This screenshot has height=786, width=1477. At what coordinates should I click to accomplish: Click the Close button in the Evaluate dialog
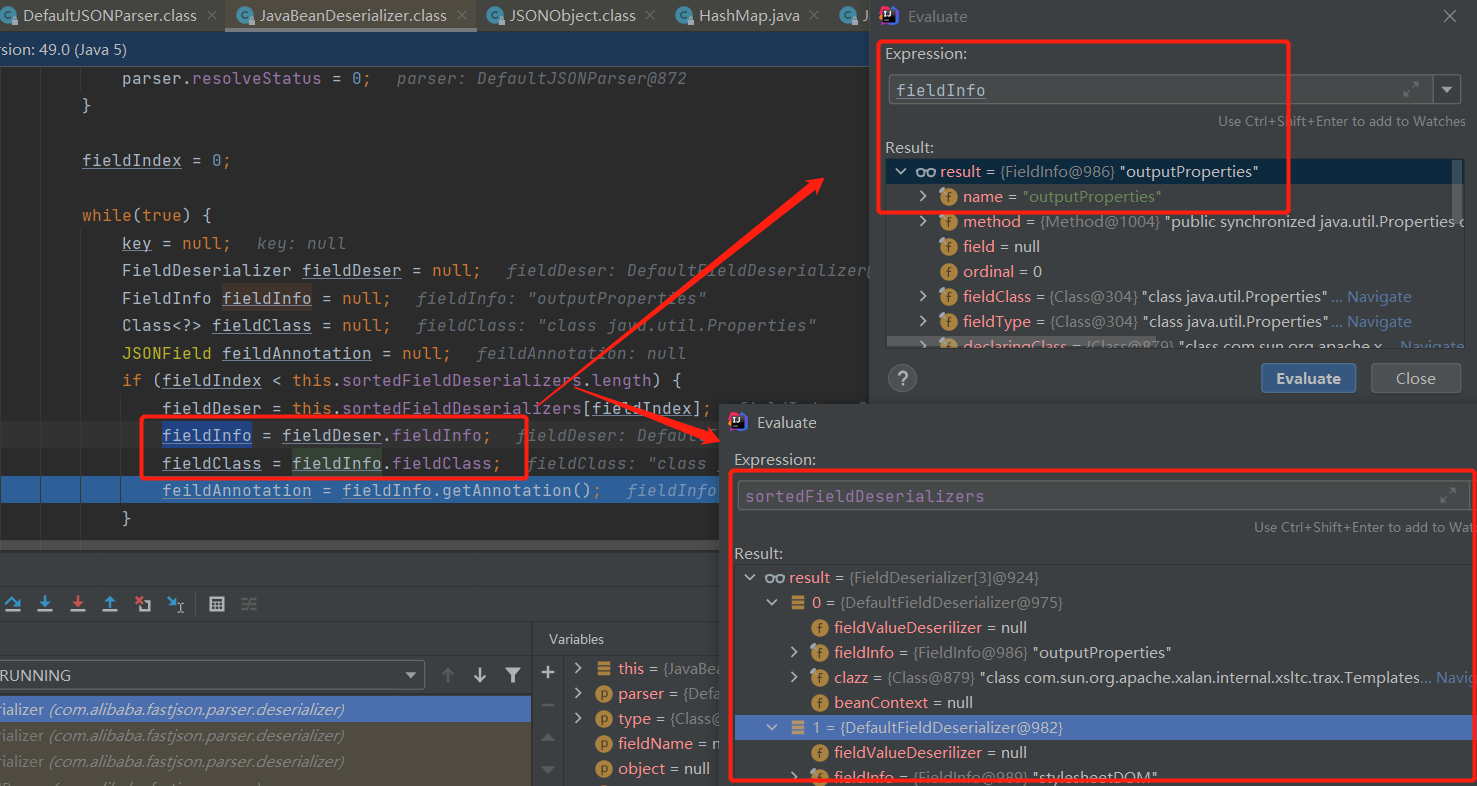click(x=1415, y=378)
